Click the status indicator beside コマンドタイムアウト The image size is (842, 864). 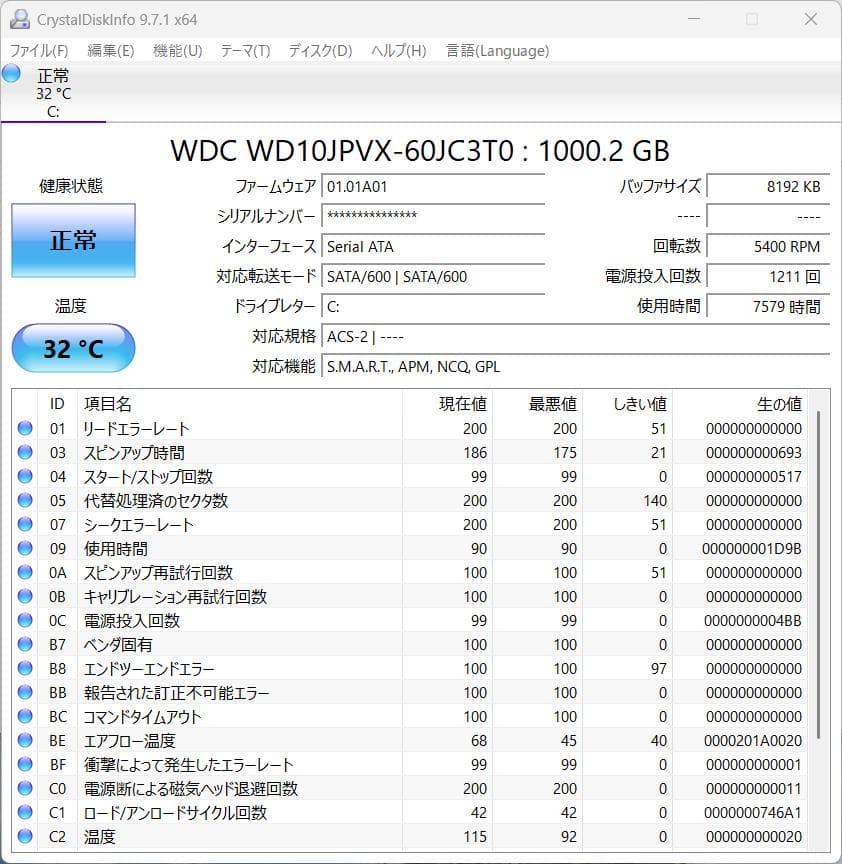25,716
